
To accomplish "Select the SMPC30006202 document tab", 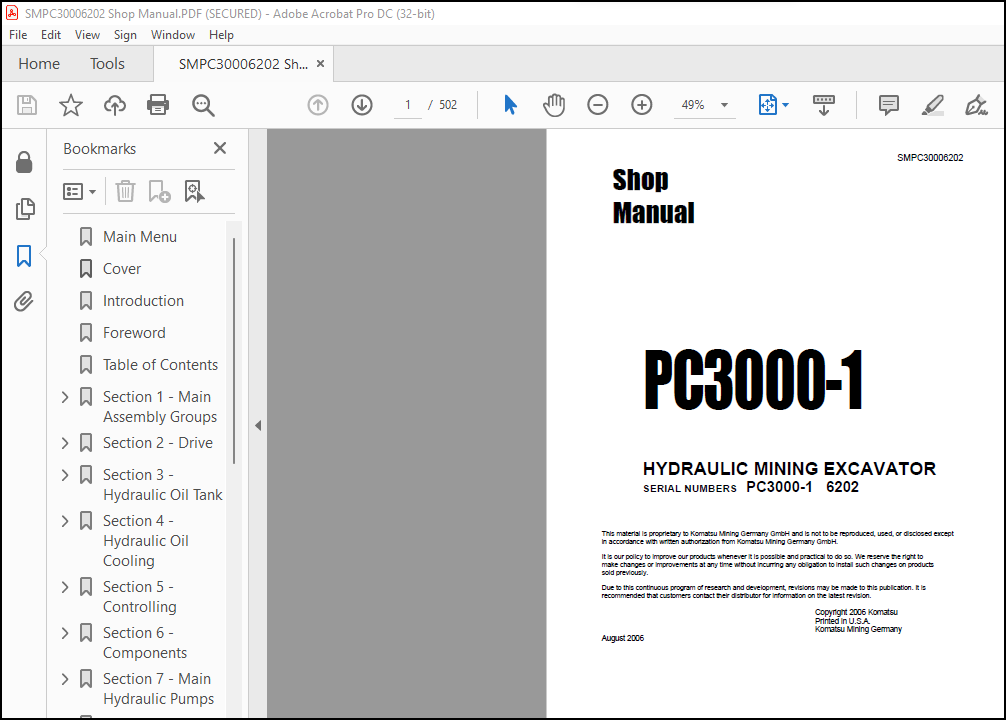I will pos(243,64).
